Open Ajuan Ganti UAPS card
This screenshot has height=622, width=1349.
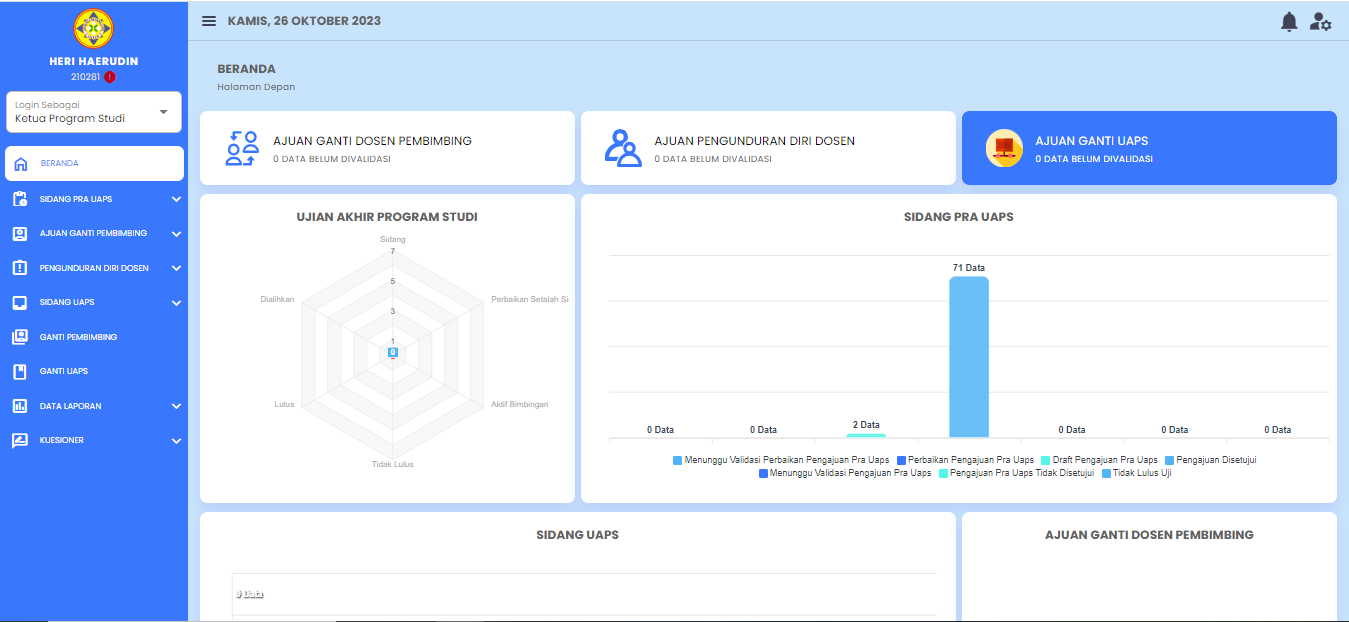[x=1149, y=148]
